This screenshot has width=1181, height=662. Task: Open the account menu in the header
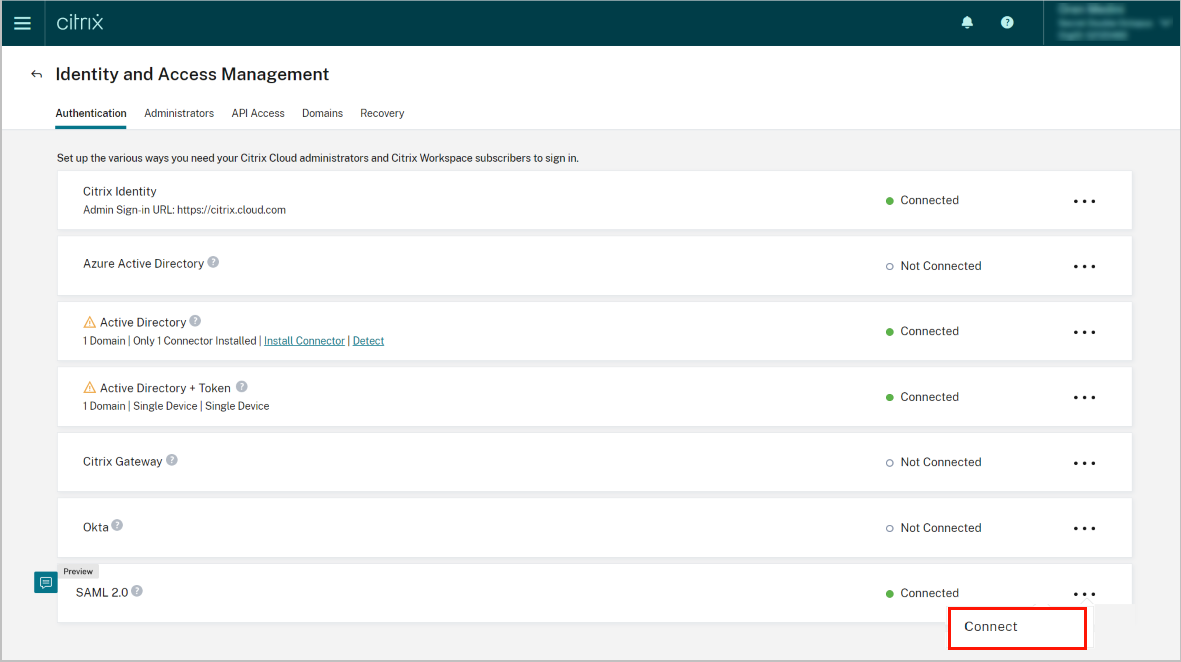coord(1112,23)
